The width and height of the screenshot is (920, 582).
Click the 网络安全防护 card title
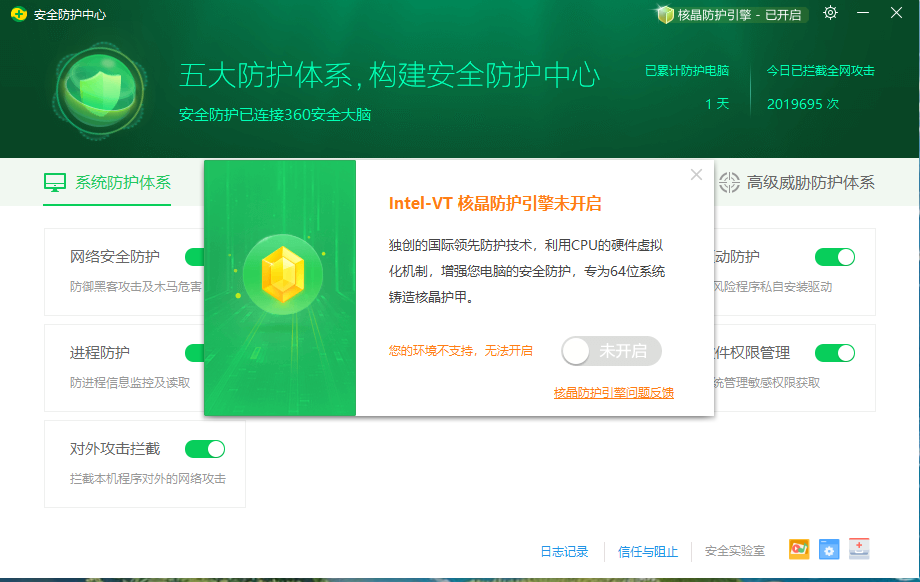coord(115,256)
